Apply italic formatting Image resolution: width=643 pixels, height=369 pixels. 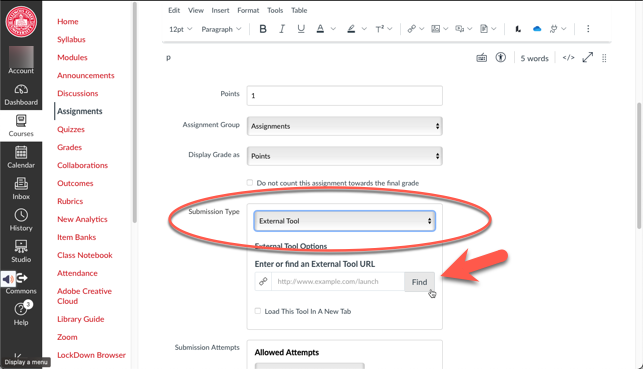[x=282, y=29]
